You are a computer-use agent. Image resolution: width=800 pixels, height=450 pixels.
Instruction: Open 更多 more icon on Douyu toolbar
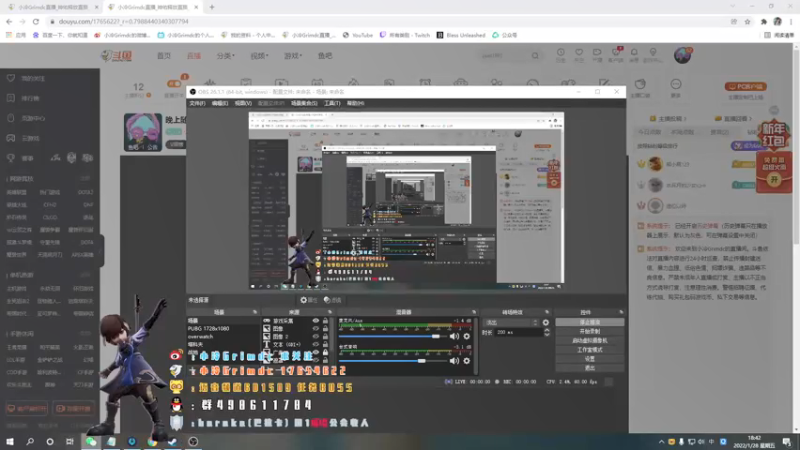coord(676,88)
